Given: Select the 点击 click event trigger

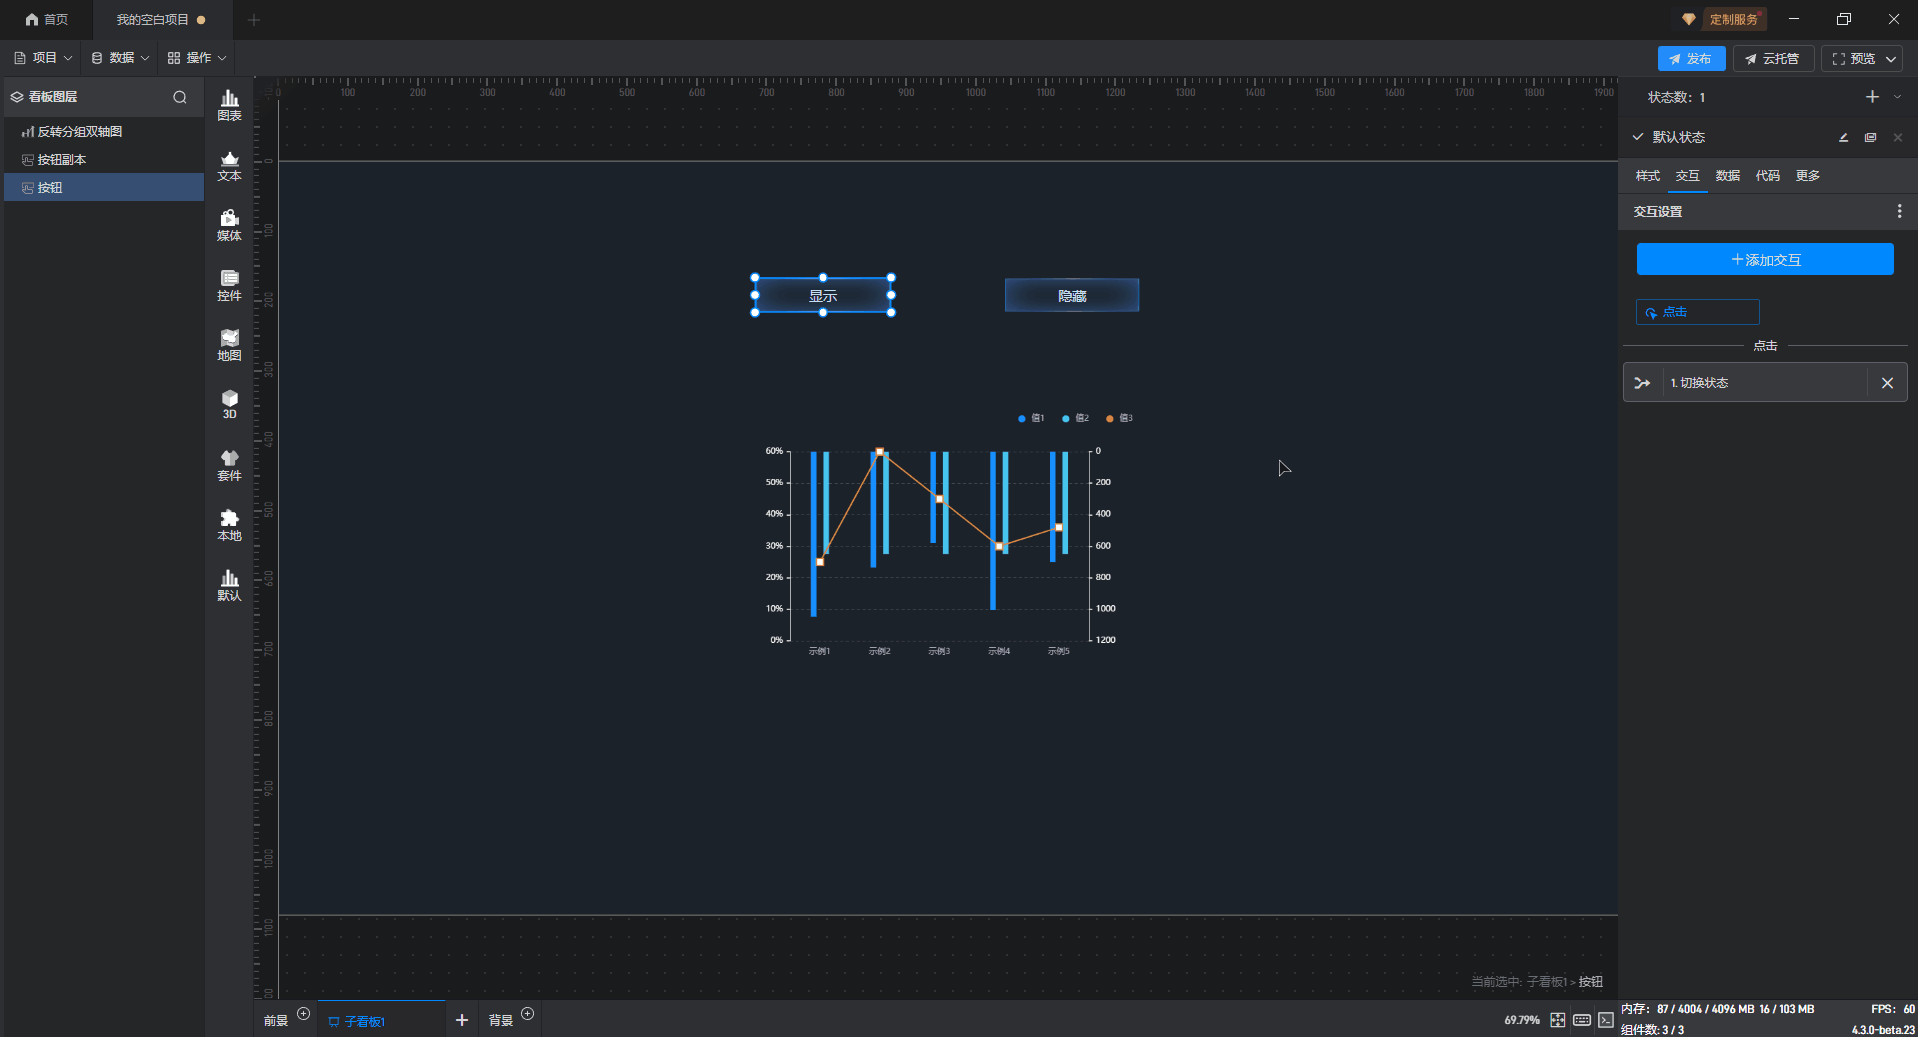Looking at the screenshot, I should [x=1697, y=312].
